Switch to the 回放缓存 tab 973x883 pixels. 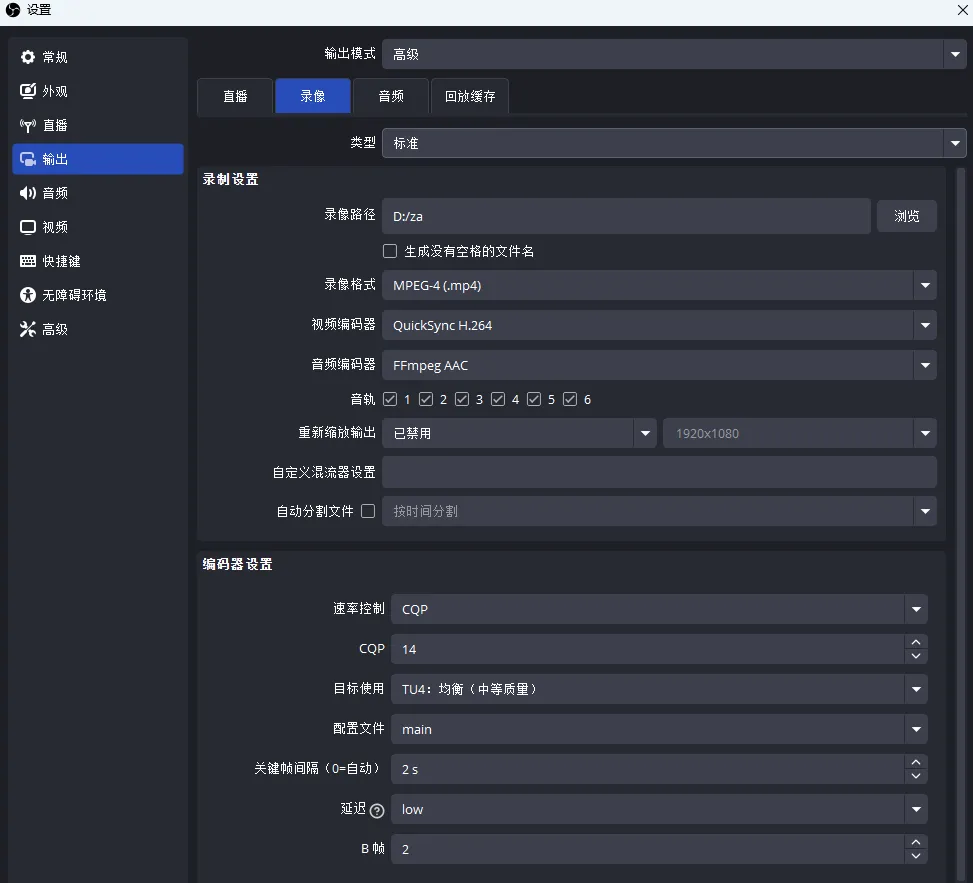[470, 97]
